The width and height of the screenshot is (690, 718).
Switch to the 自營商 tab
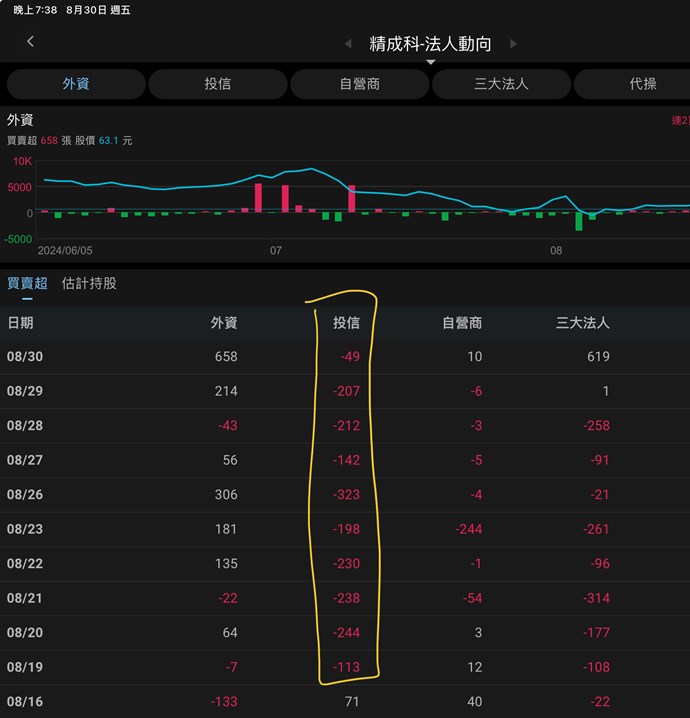pos(359,84)
